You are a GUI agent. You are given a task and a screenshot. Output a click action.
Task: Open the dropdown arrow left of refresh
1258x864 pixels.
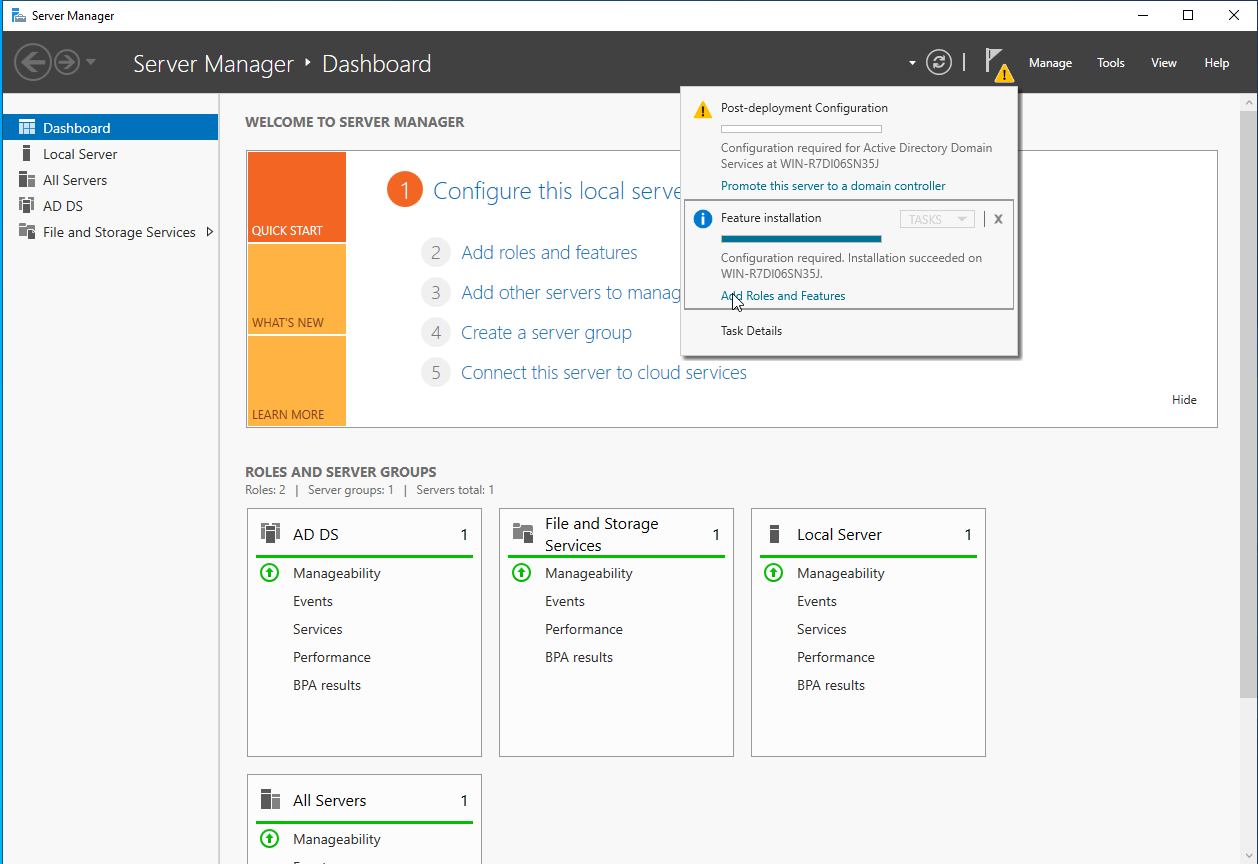tap(912, 63)
